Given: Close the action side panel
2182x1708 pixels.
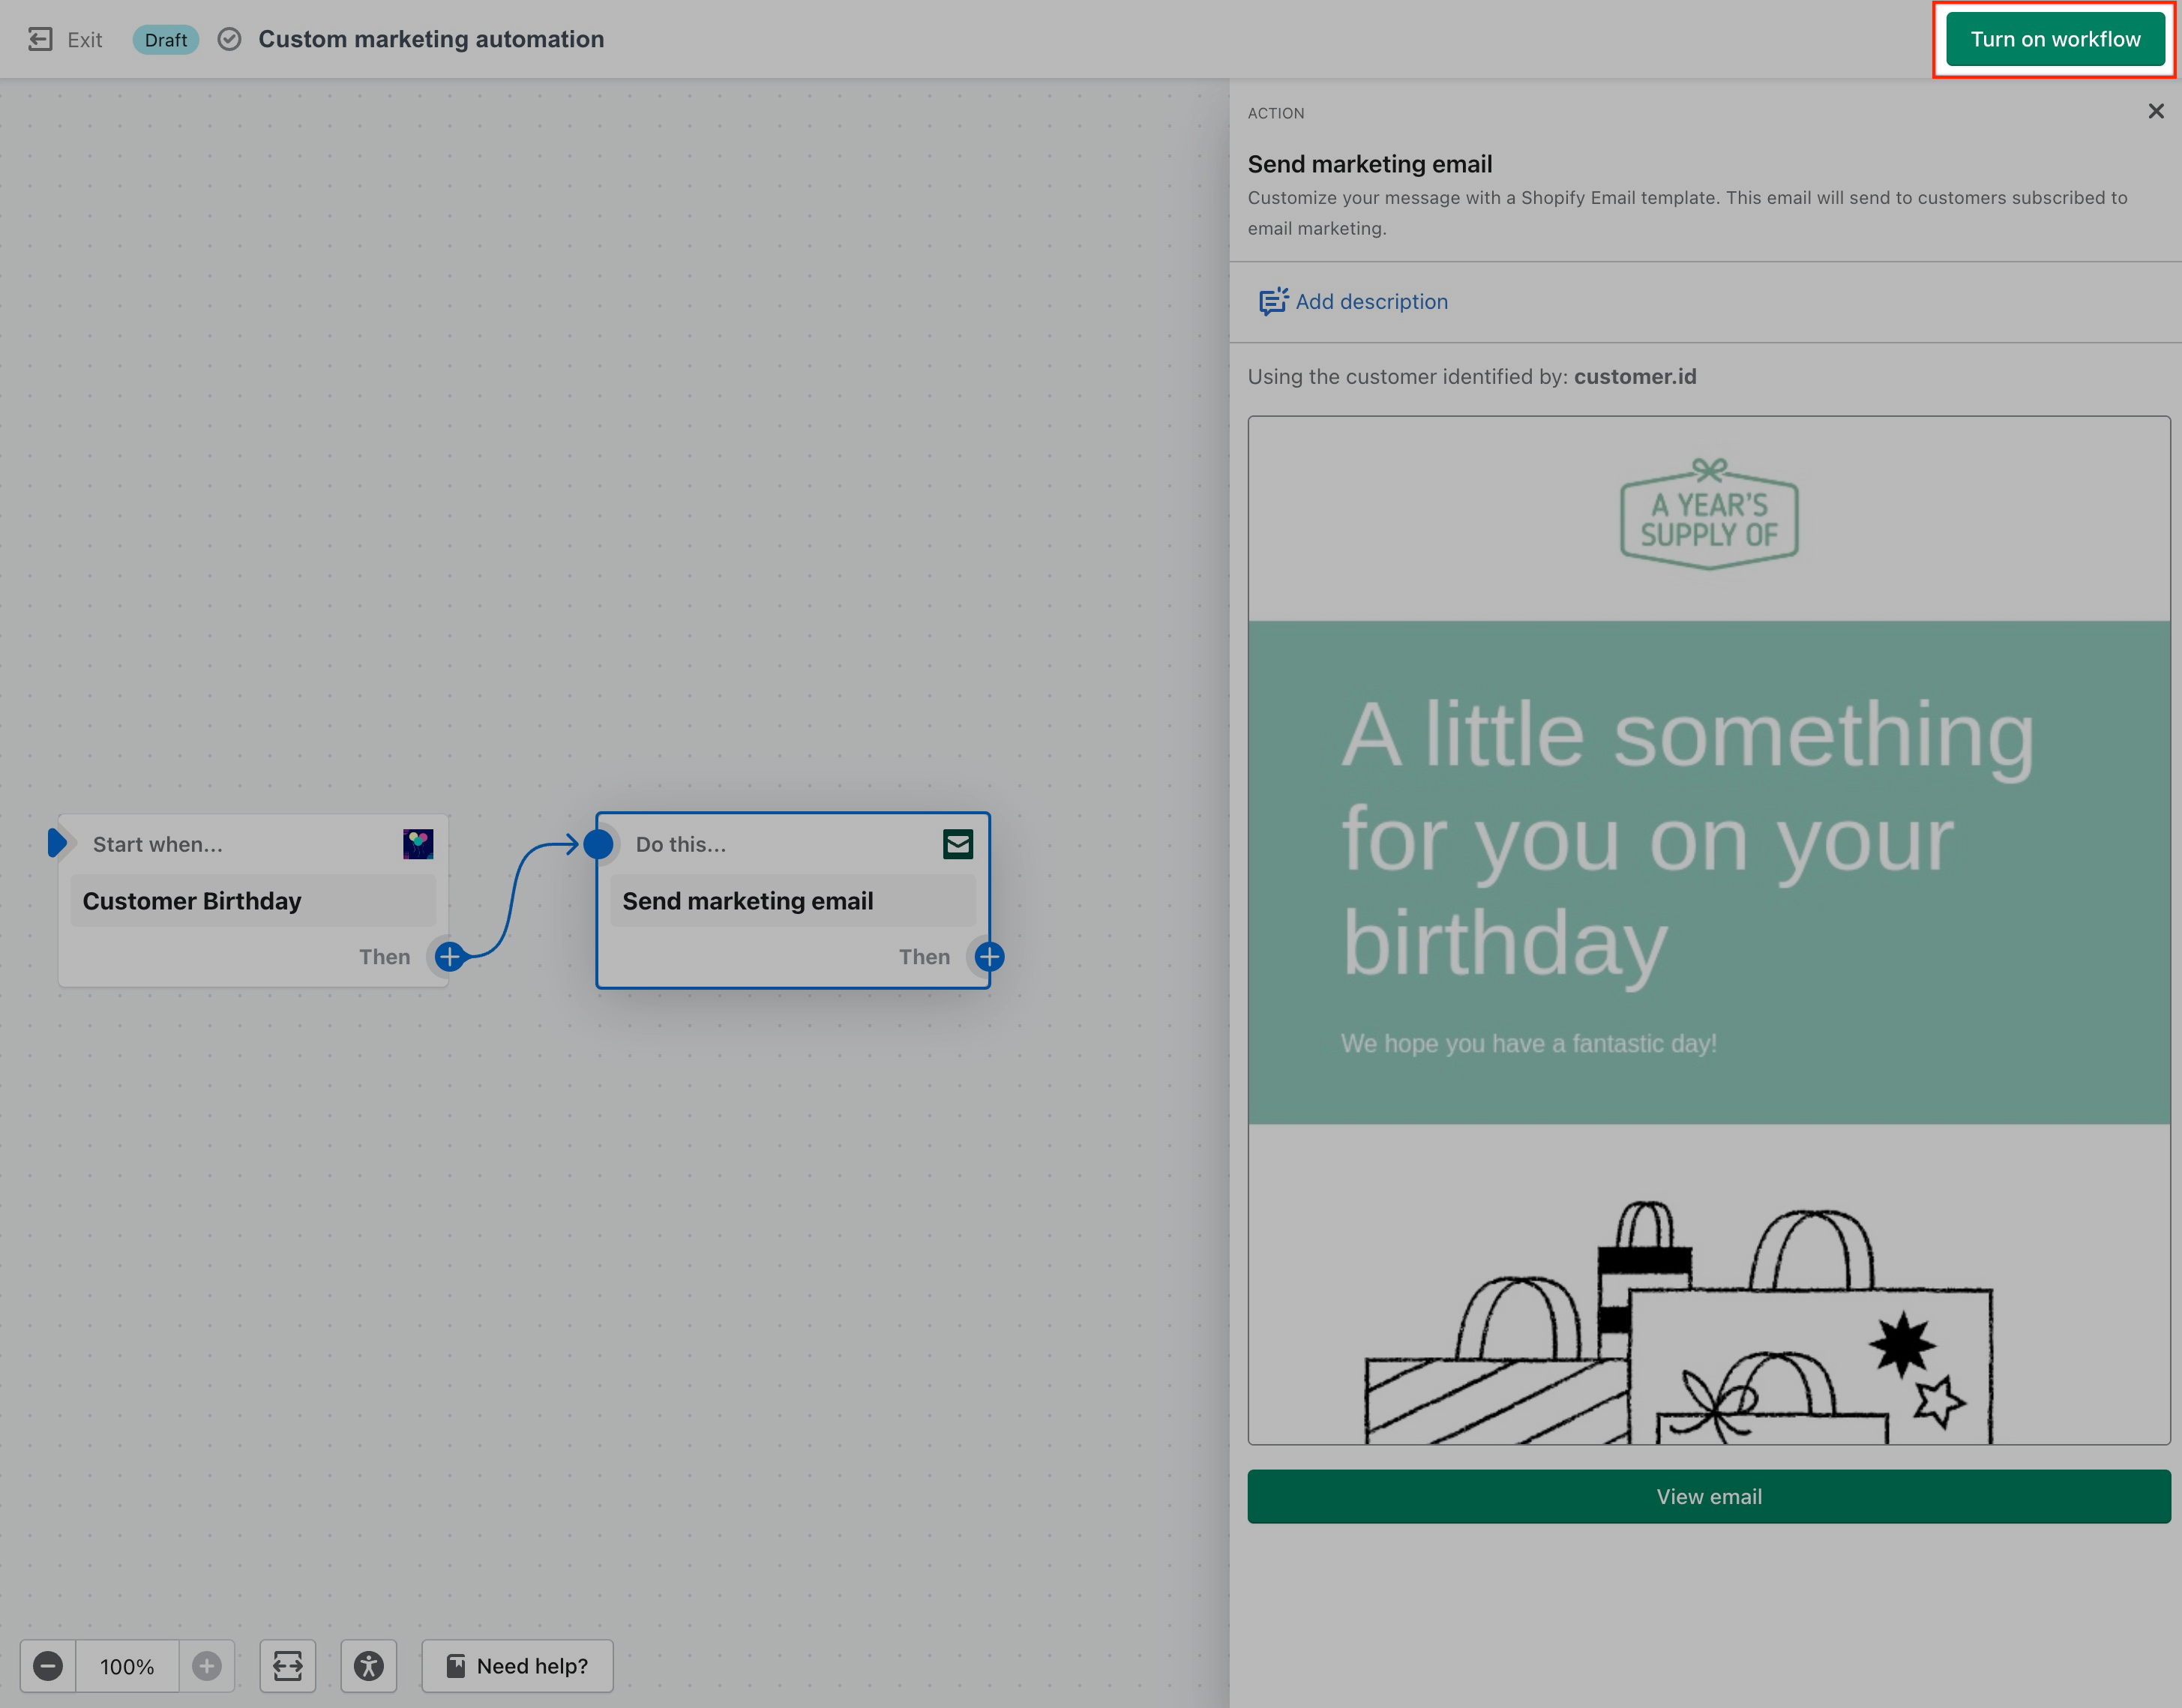Looking at the screenshot, I should (x=2155, y=111).
